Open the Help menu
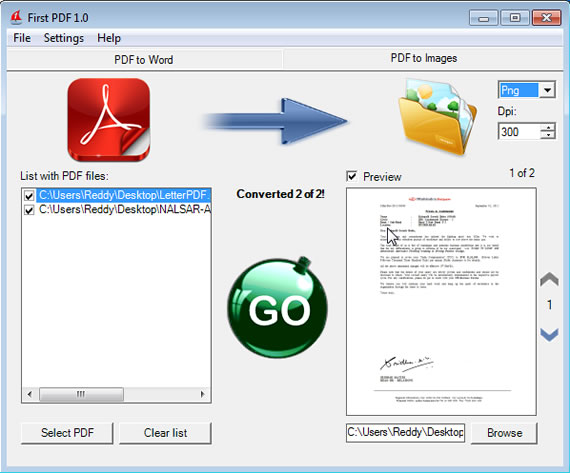 coord(109,38)
